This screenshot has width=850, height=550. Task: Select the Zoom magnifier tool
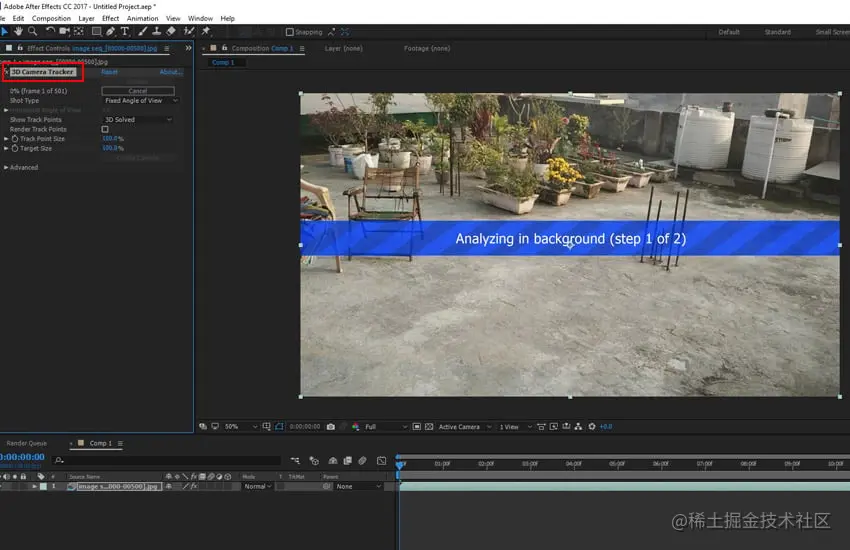[34, 32]
